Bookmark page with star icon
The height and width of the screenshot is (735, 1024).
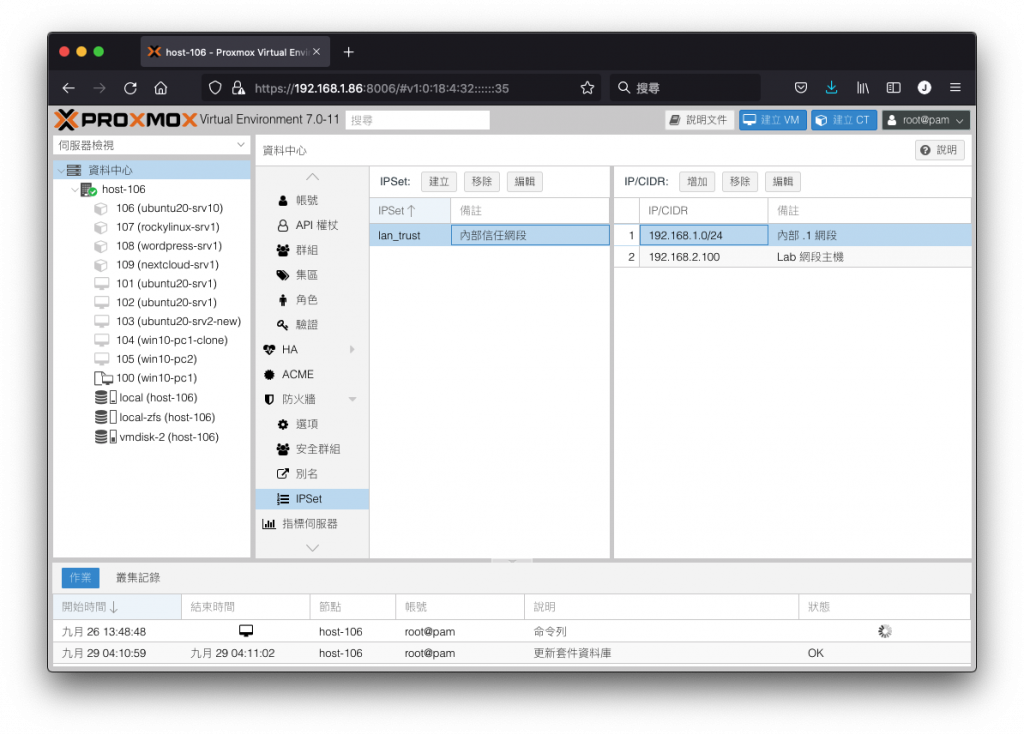coord(587,88)
